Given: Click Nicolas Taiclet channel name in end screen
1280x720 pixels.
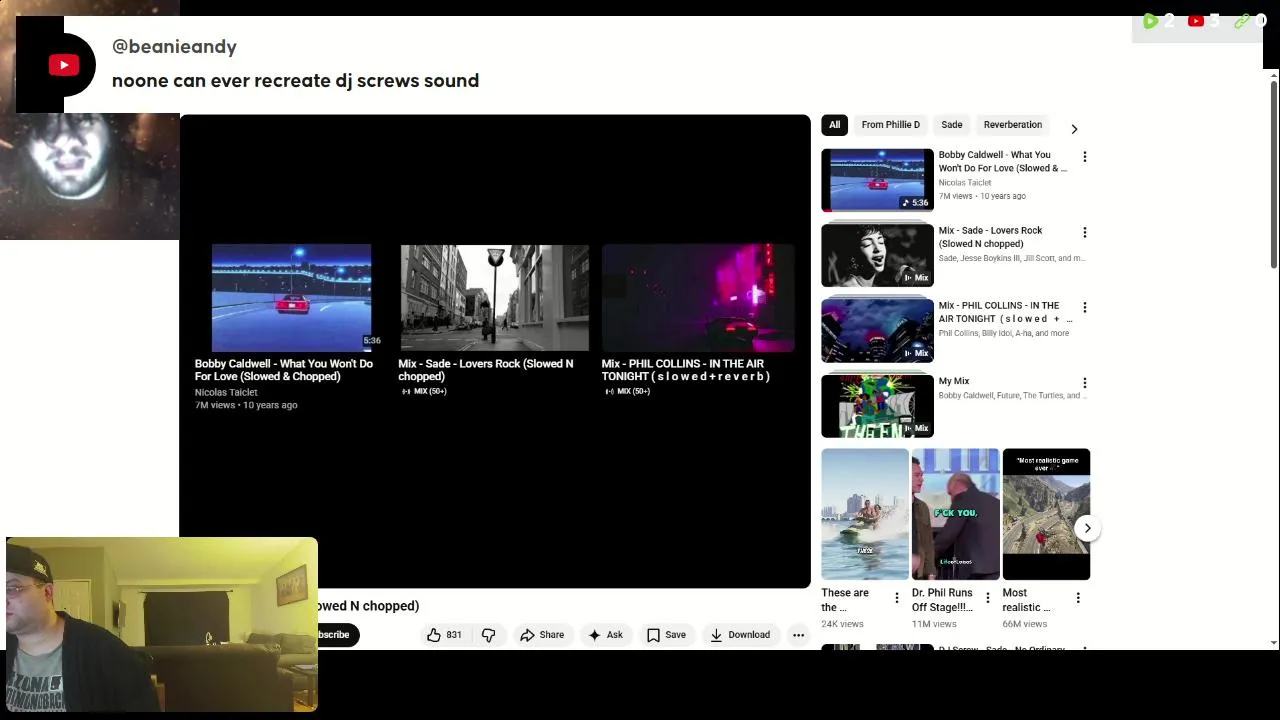Looking at the screenshot, I should tap(226, 392).
